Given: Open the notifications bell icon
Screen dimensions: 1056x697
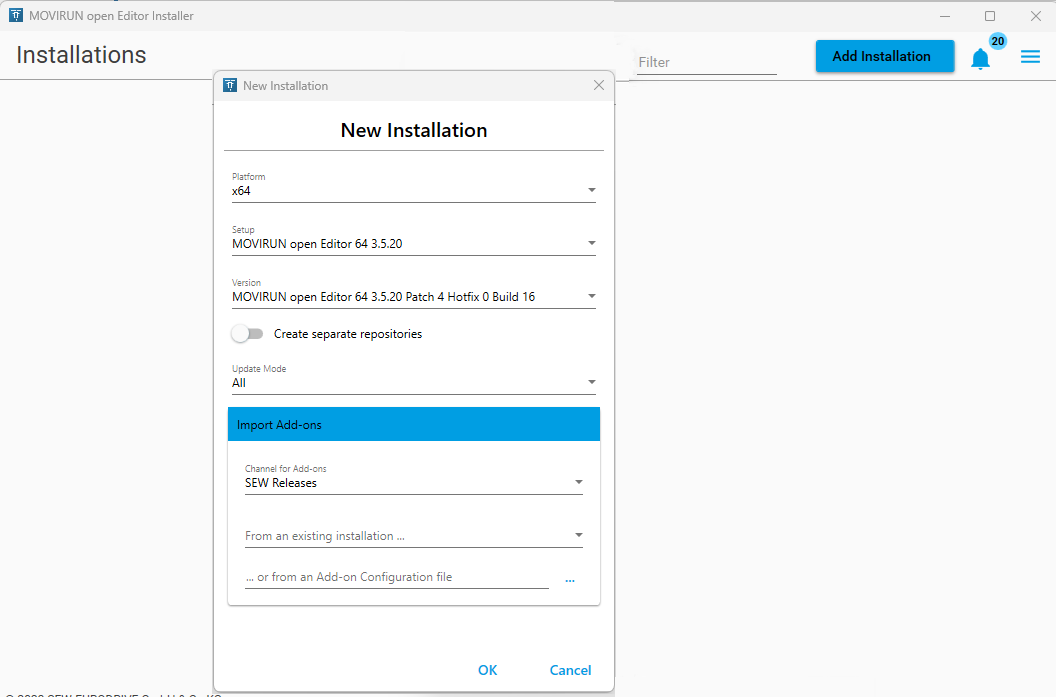Looking at the screenshot, I should point(980,59).
